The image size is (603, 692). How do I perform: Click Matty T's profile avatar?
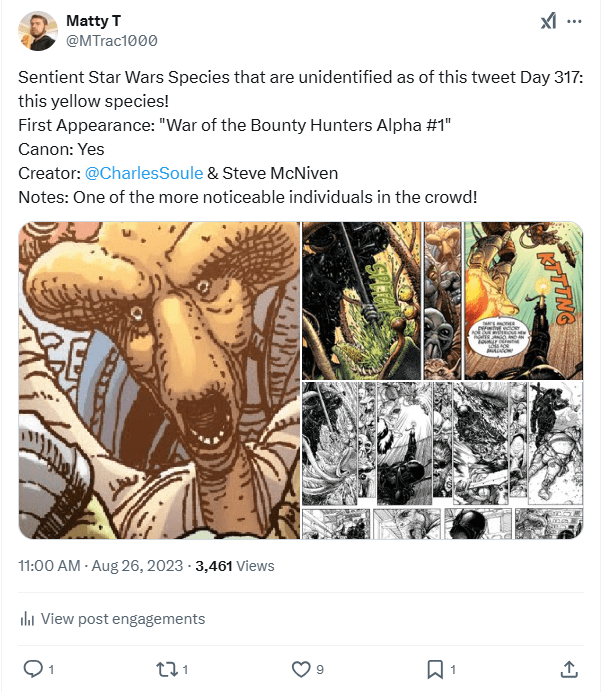(37, 30)
